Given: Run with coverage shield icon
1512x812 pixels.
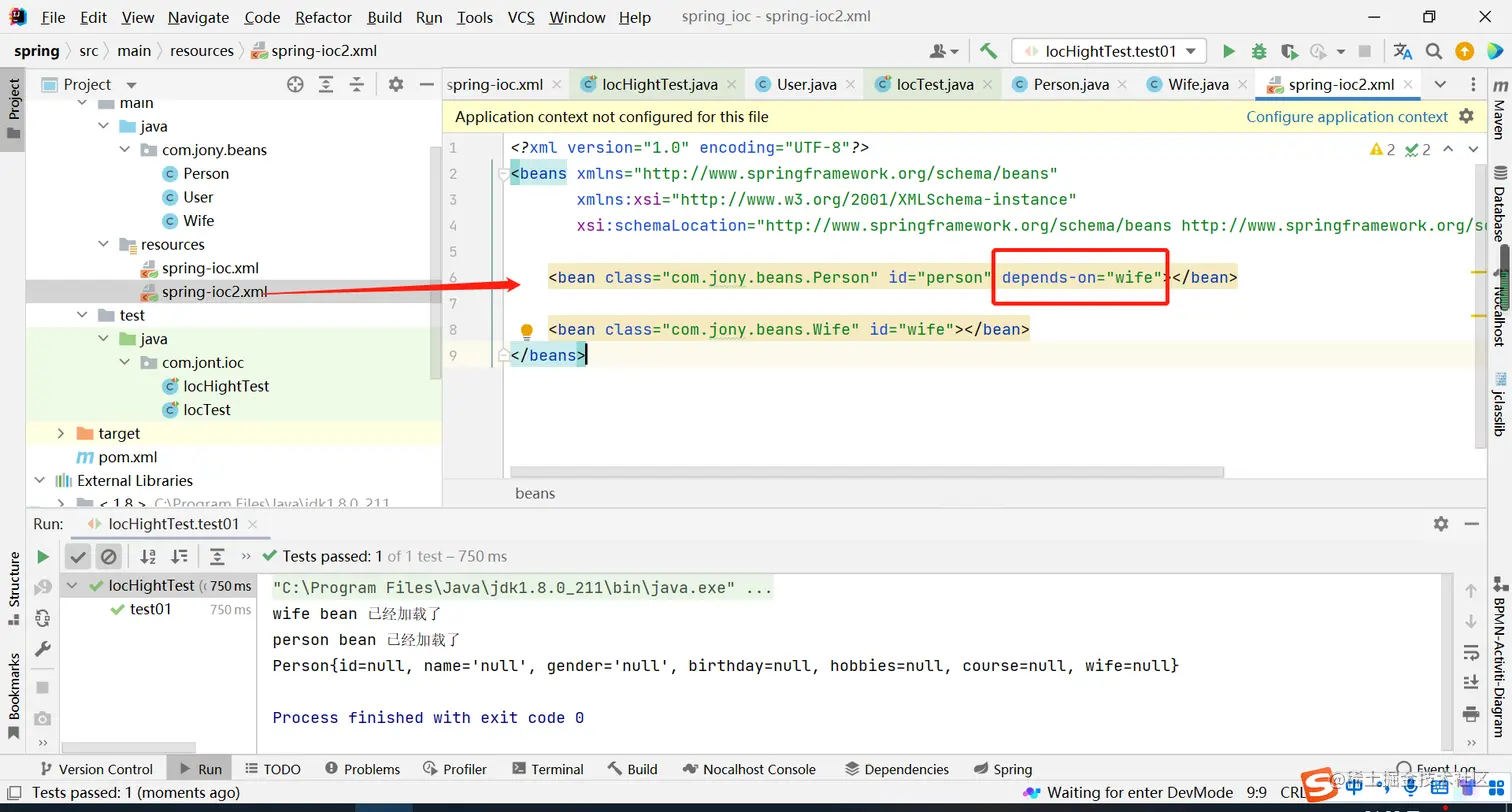Looking at the screenshot, I should (x=1289, y=51).
